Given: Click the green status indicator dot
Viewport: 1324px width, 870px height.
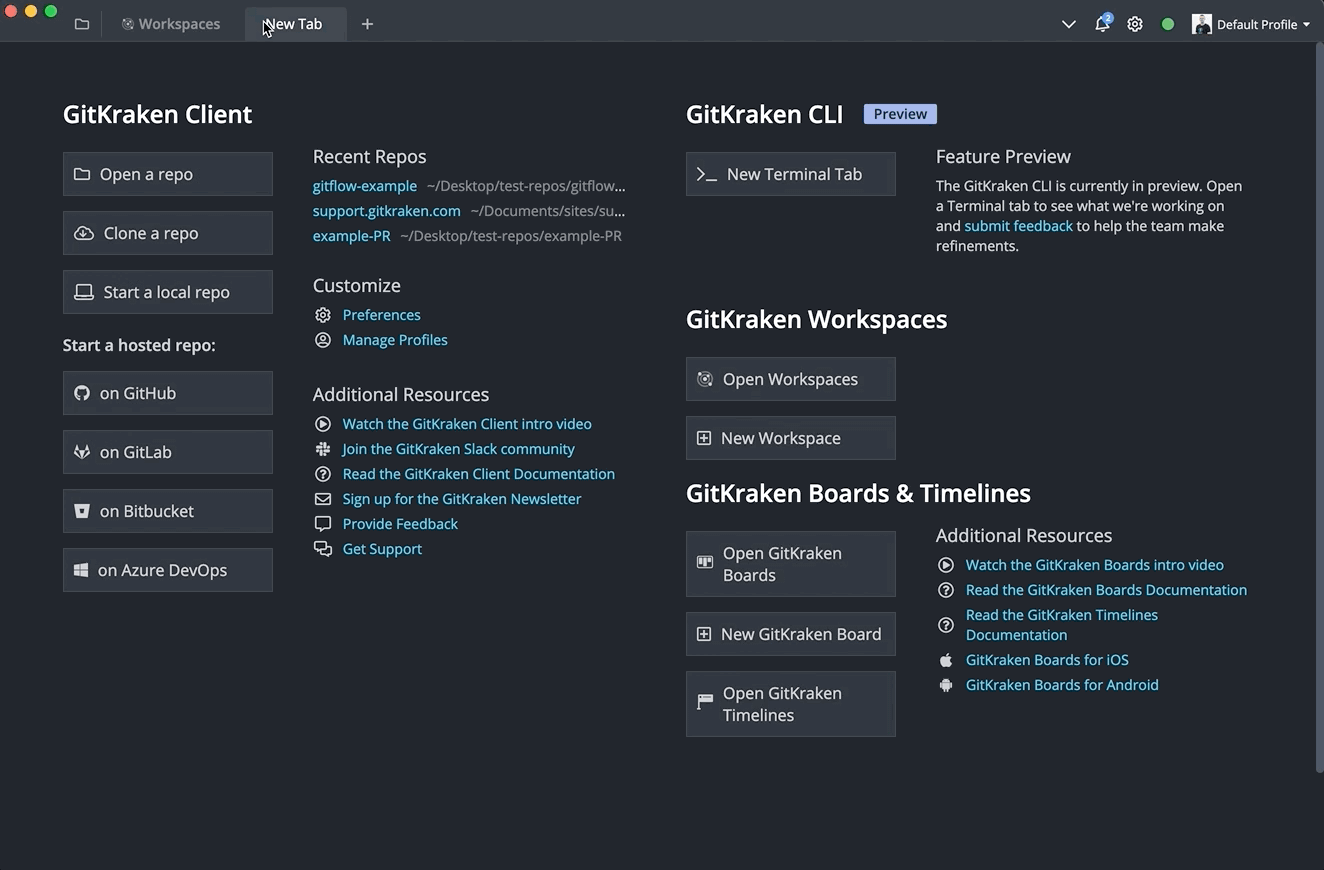Looking at the screenshot, I should [x=1167, y=24].
